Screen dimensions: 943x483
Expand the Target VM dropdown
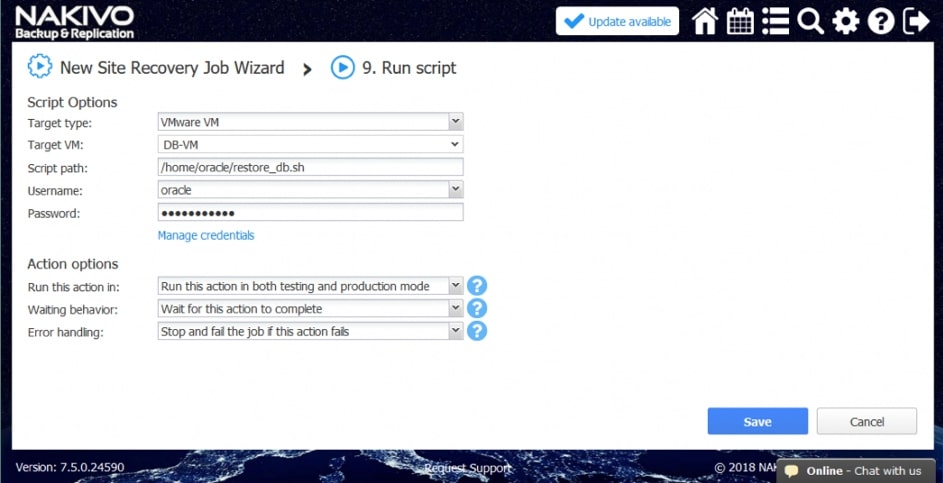tap(455, 145)
